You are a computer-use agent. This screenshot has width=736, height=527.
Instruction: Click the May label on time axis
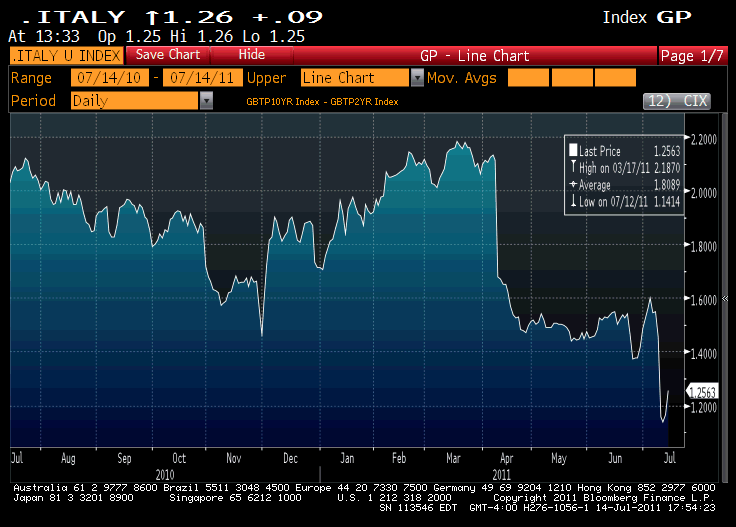coord(559,458)
